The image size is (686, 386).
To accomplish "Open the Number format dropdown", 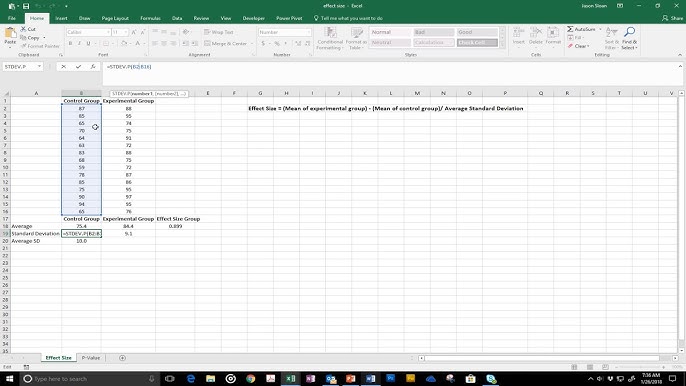I will click(x=308, y=32).
